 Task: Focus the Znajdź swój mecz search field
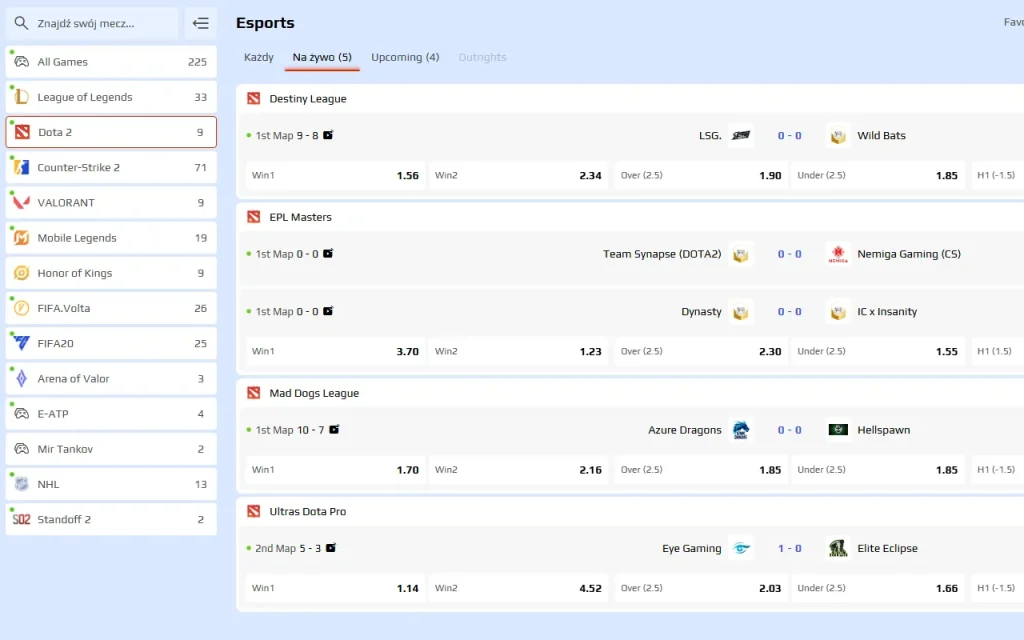point(92,24)
